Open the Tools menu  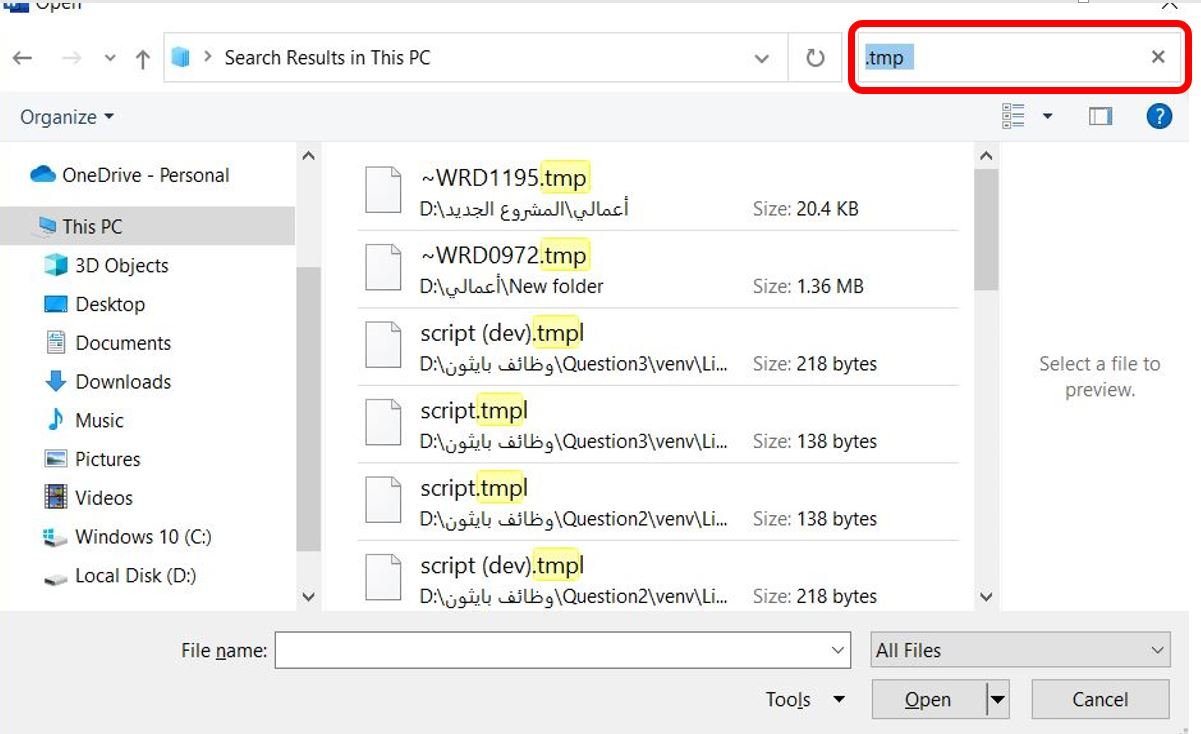pyautogui.click(x=805, y=700)
